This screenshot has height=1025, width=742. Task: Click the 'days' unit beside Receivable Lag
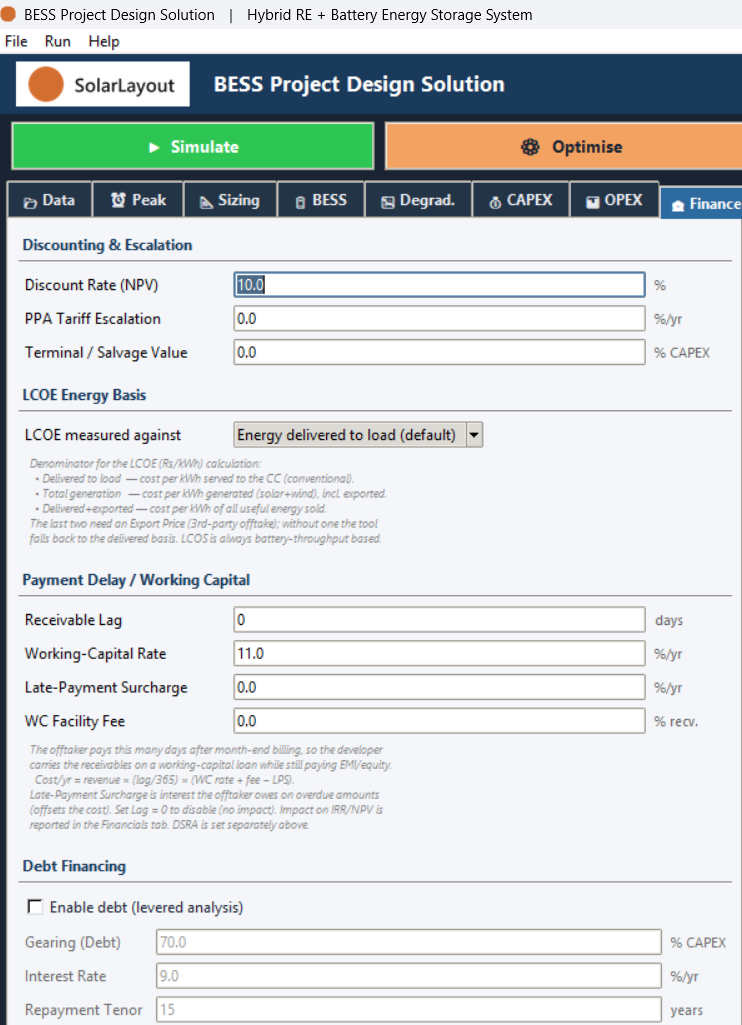pyautogui.click(x=669, y=620)
